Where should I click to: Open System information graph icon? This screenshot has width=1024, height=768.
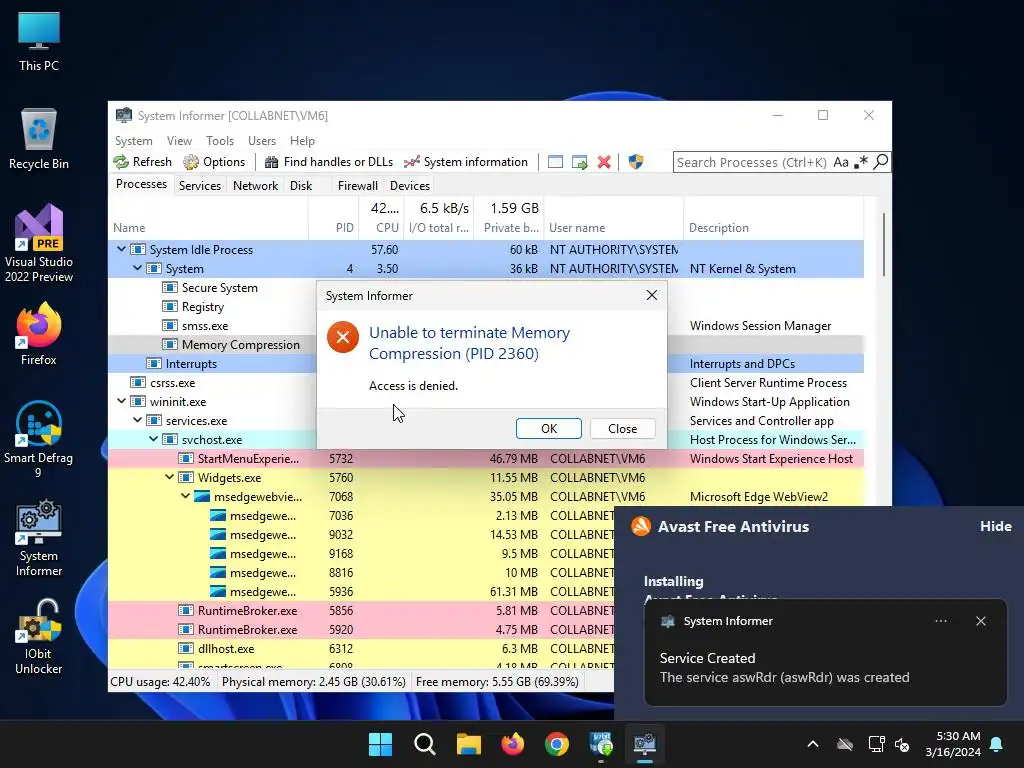click(411, 162)
